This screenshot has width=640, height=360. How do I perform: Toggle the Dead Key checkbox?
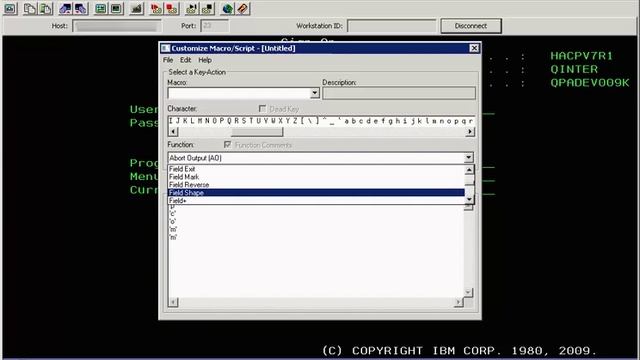tap(262, 109)
